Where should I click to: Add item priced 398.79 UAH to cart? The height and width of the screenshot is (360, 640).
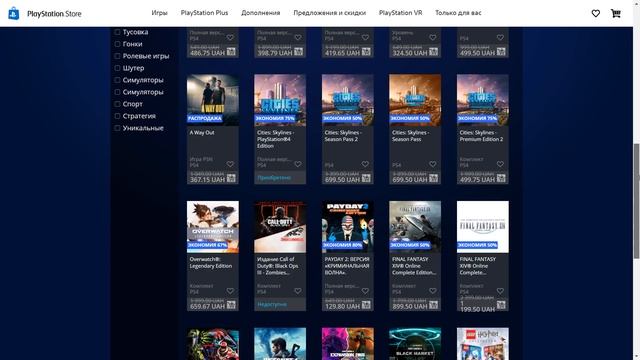(x=299, y=52)
